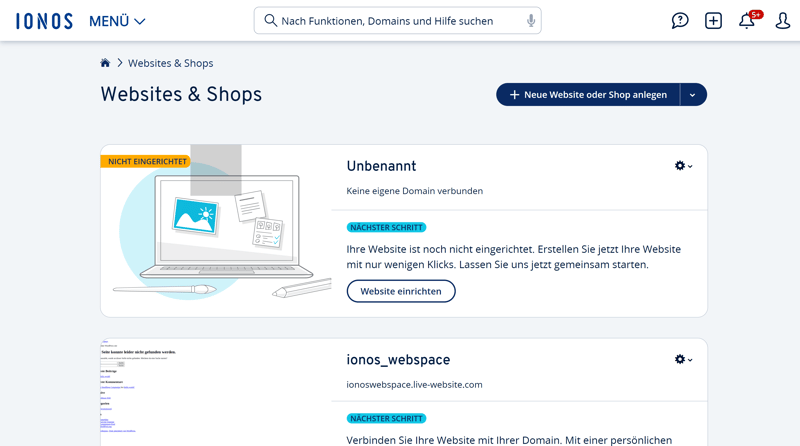Open gear settings for ionos_webspace

click(x=683, y=359)
